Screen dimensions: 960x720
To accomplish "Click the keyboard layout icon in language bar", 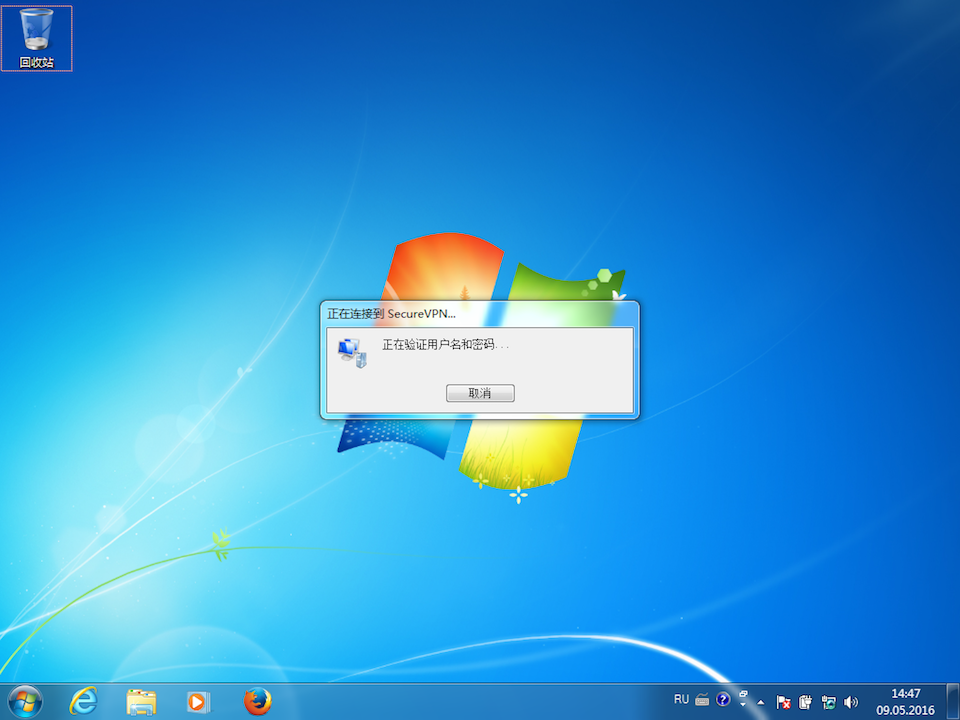I will 702,700.
